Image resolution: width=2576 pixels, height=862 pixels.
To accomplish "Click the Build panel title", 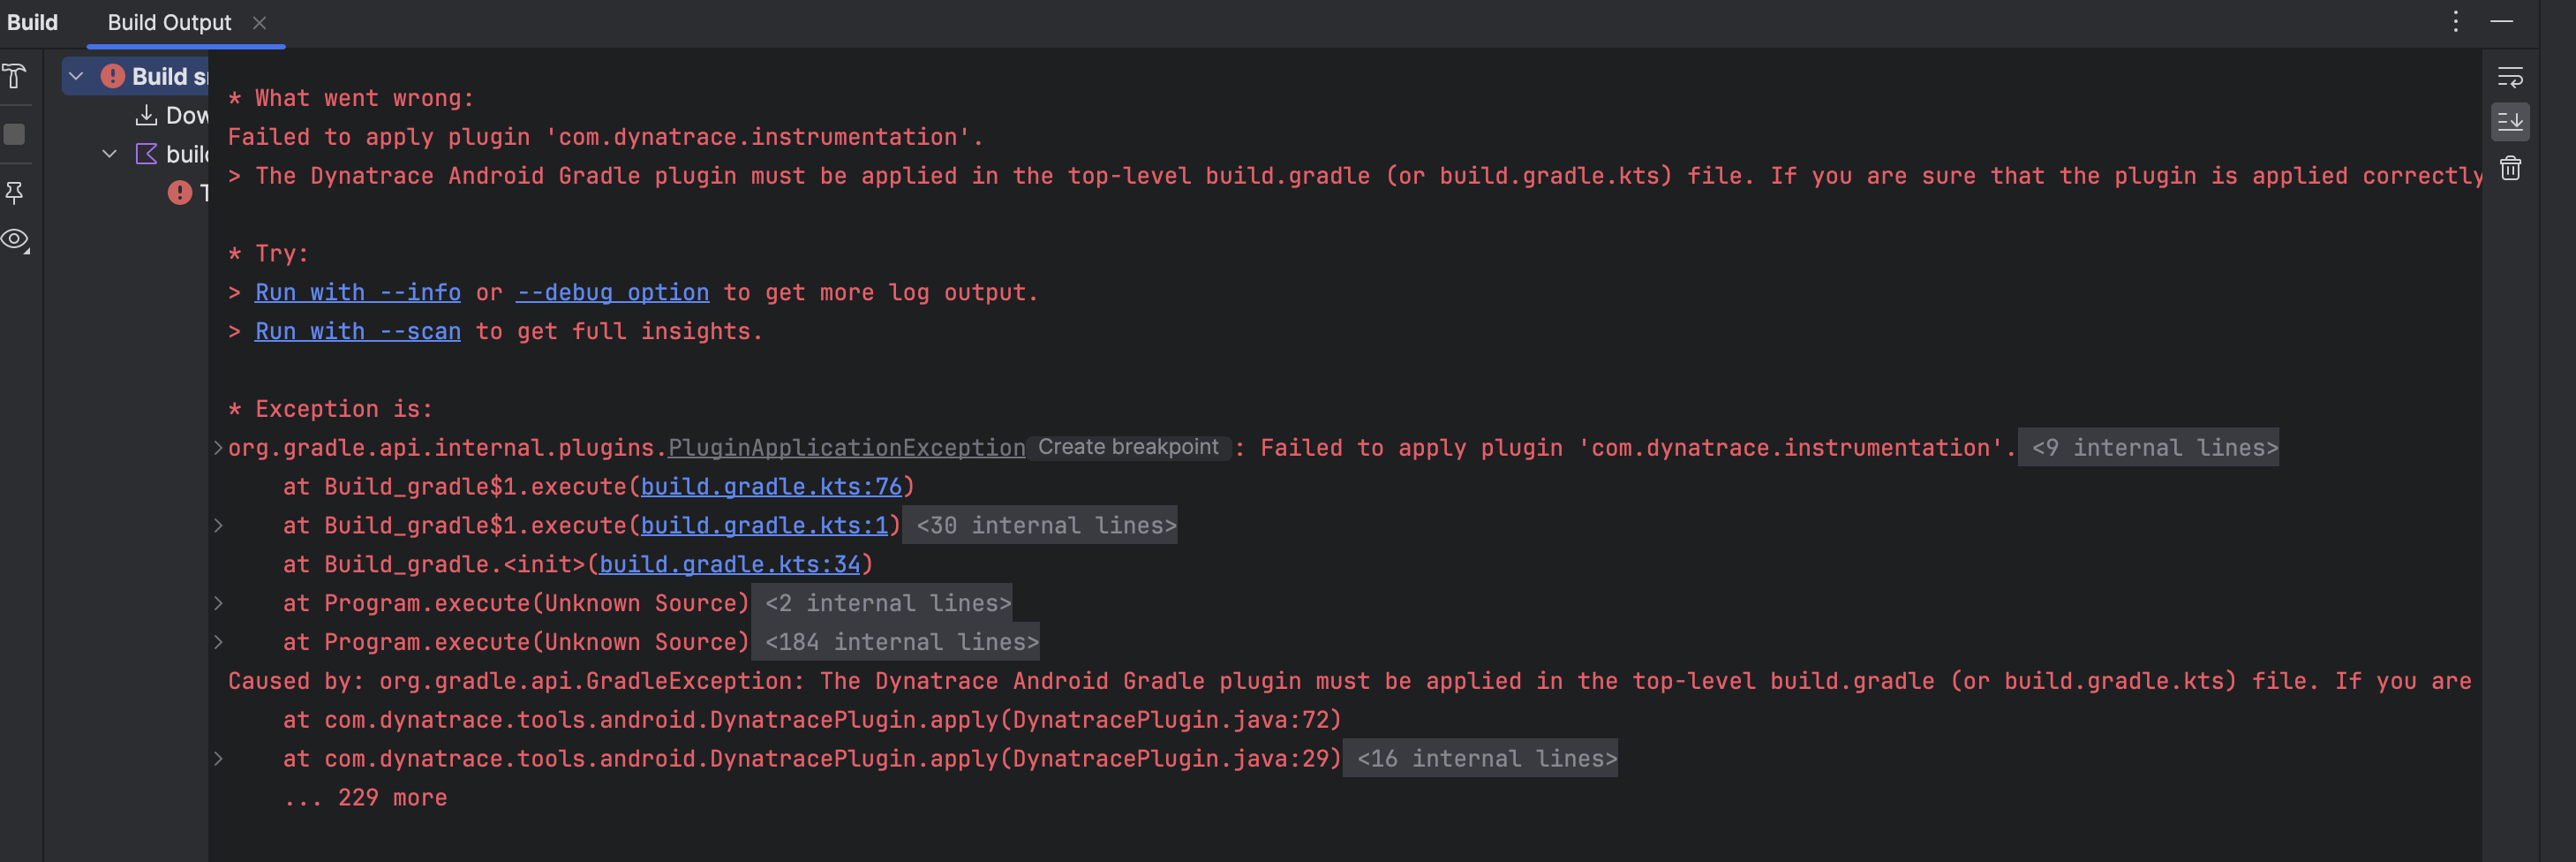I will pyautogui.click(x=32, y=23).
